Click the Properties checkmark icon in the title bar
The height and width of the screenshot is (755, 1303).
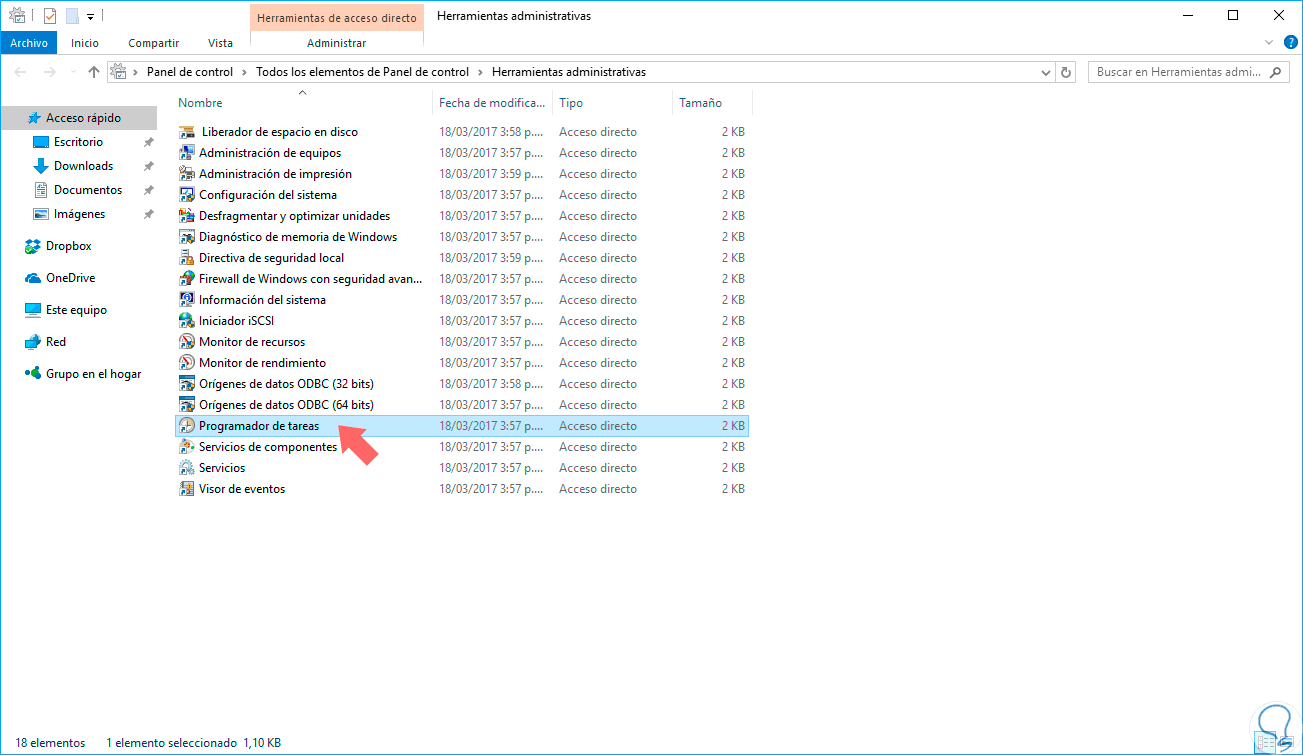[x=50, y=16]
